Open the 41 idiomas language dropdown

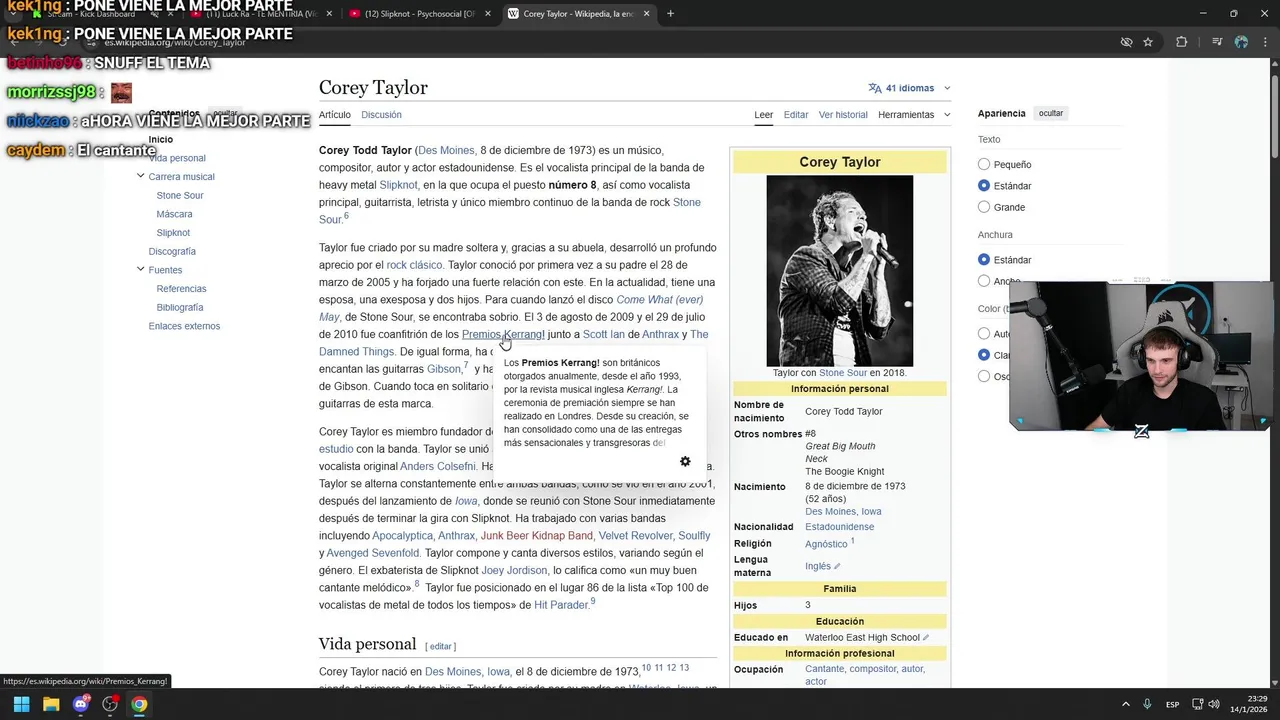(x=910, y=88)
